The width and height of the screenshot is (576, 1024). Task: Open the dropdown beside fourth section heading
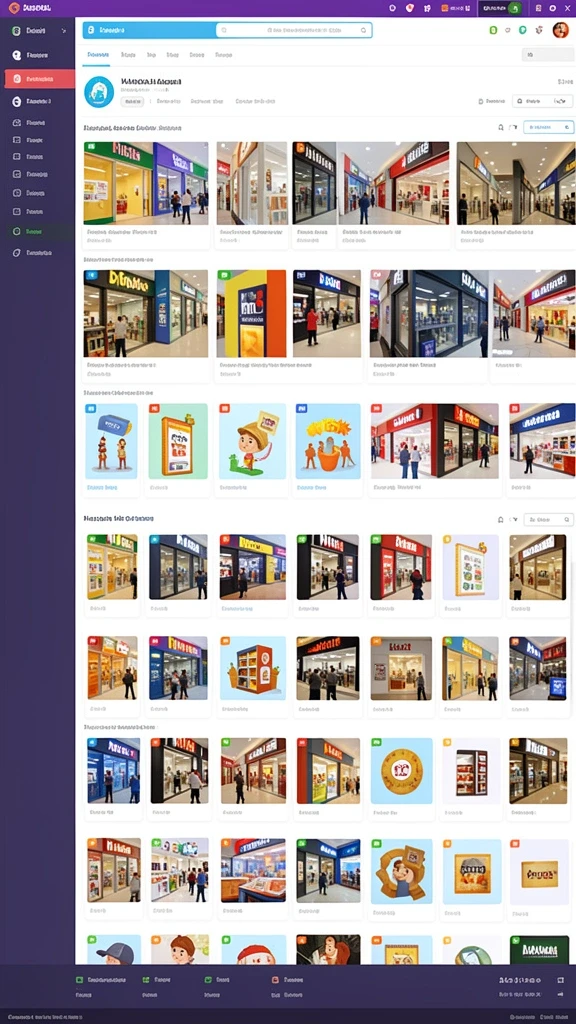pyautogui.click(x=549, y=519)
